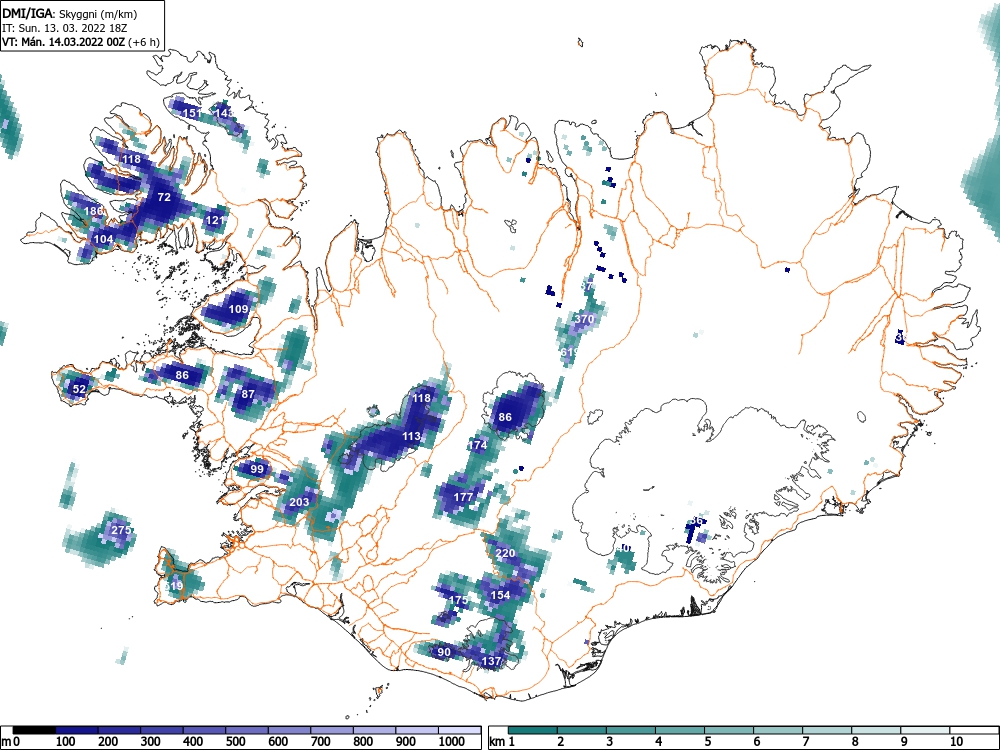Image resolution: width=1000 pixels, height=750 pixels.
Task: Select legend swatch between 800 and 900 m
Action: tap(374, 730)
